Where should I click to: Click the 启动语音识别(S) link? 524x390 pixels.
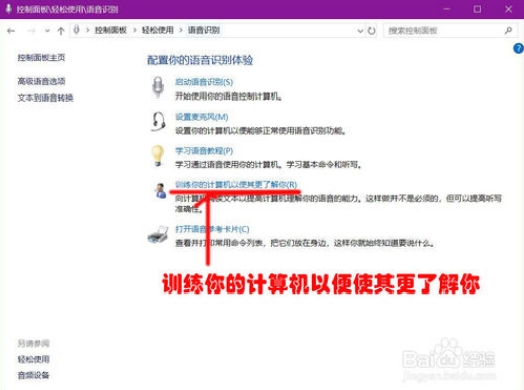(204, 82)
